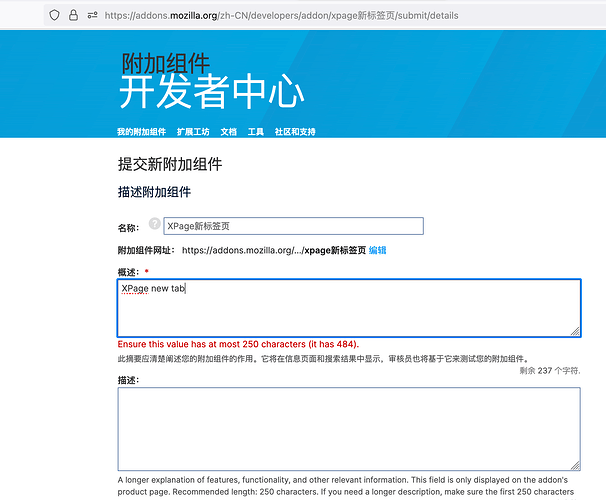Click the red 250 characters error message
This screenshot has width=606, height=500.
238,344
